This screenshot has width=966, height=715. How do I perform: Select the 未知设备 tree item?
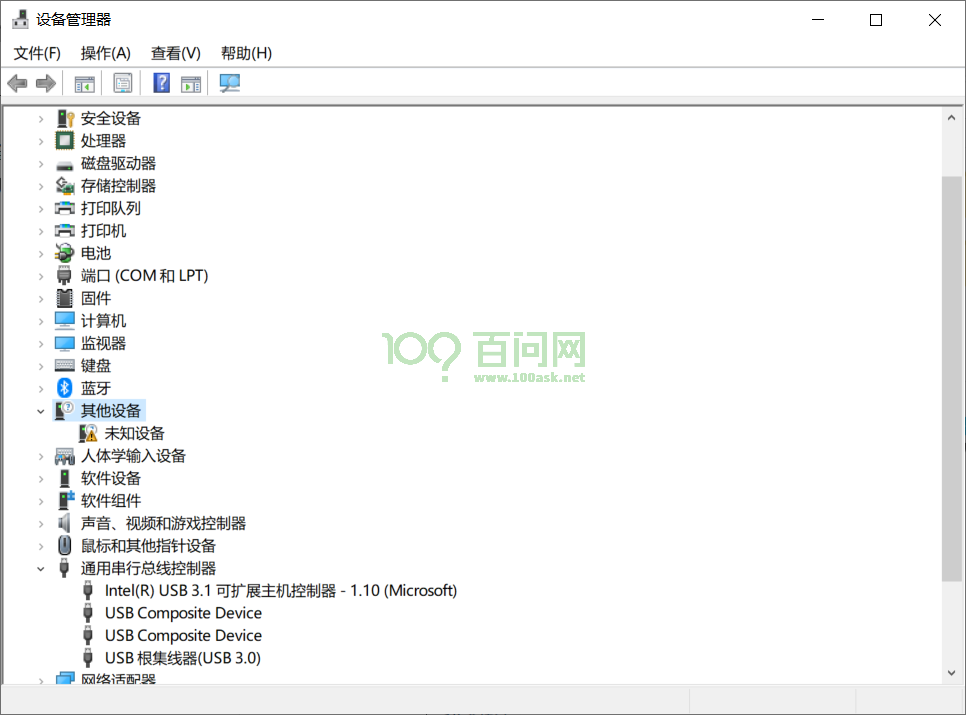pos(133,432)
